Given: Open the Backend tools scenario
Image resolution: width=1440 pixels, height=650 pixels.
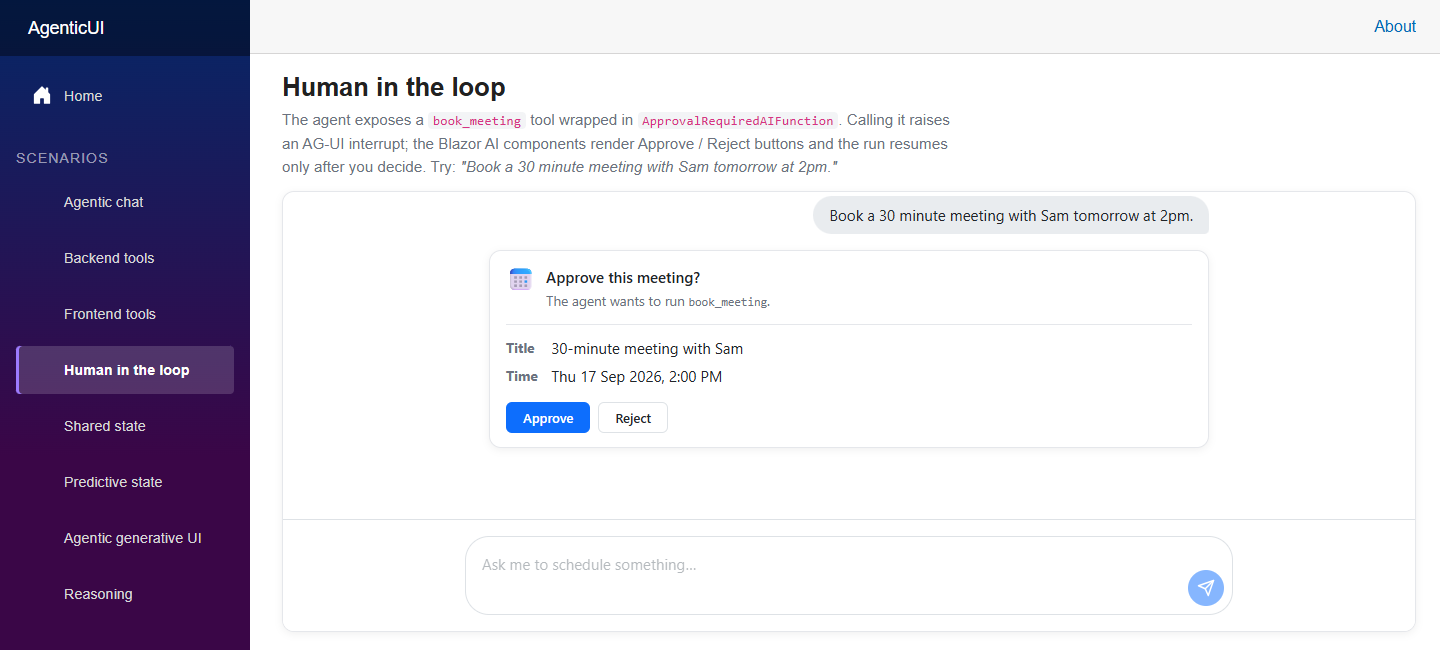Looking at the screenshot, I should (x=125, y=258).
